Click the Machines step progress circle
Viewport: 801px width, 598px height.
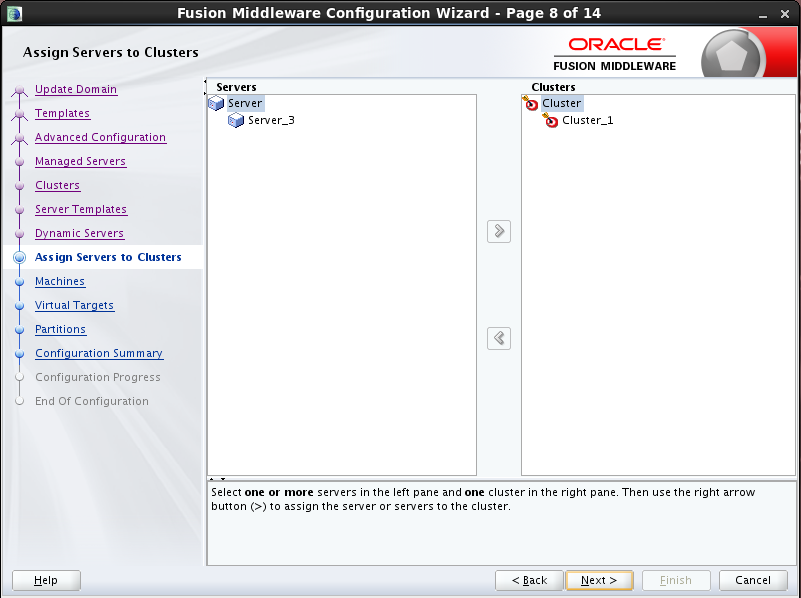[19, 281]
